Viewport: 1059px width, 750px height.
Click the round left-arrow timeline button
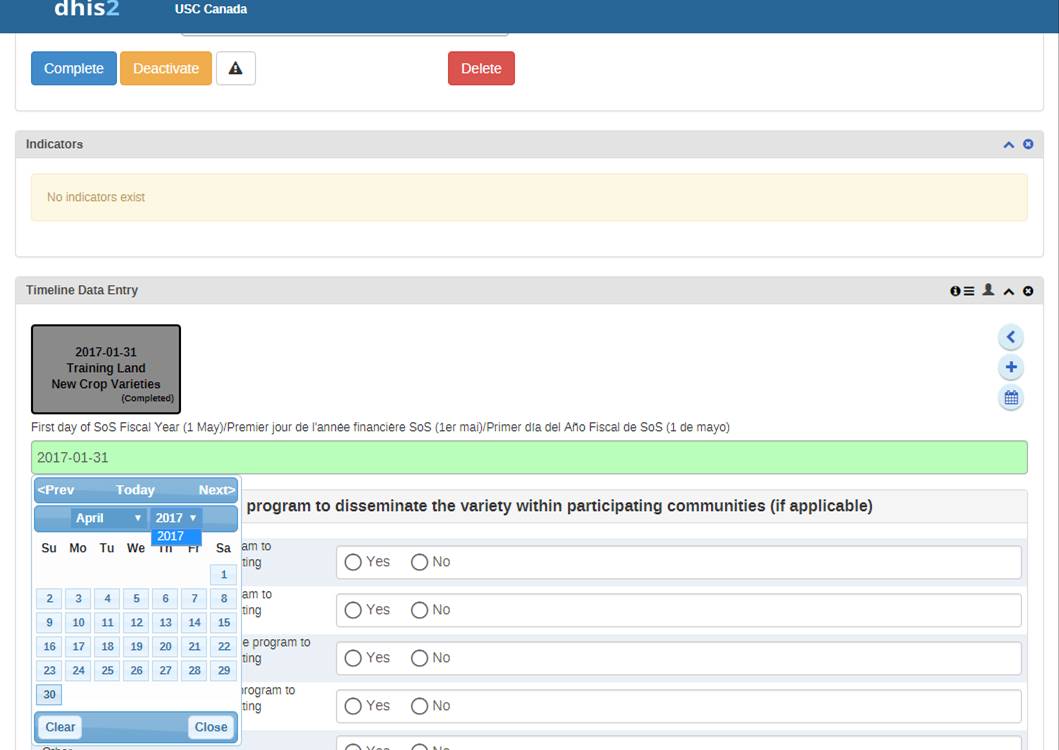(1011, 337)
